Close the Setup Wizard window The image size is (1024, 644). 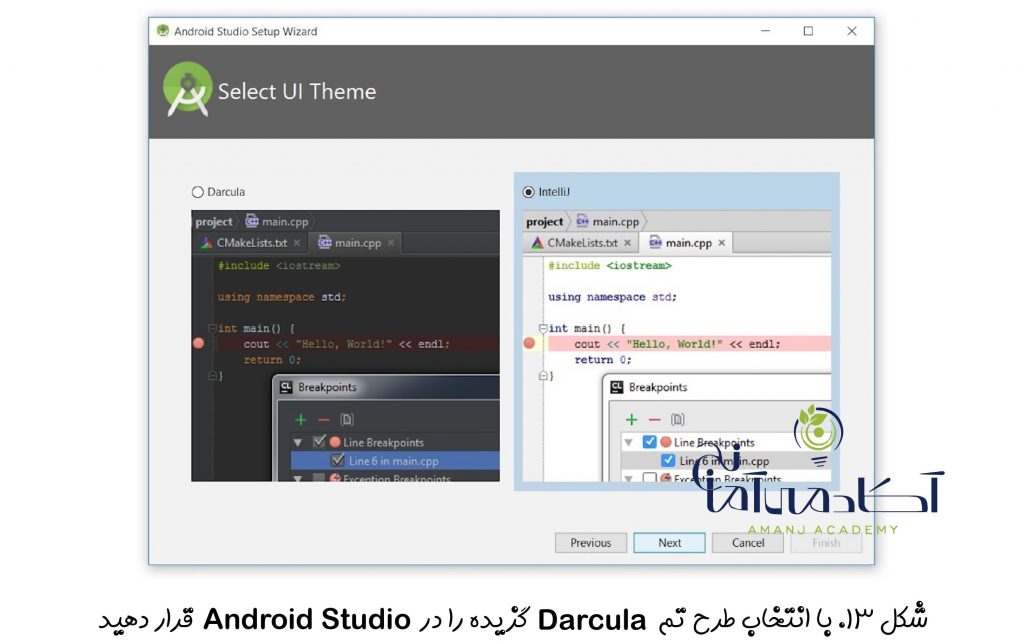click(852, 31)
